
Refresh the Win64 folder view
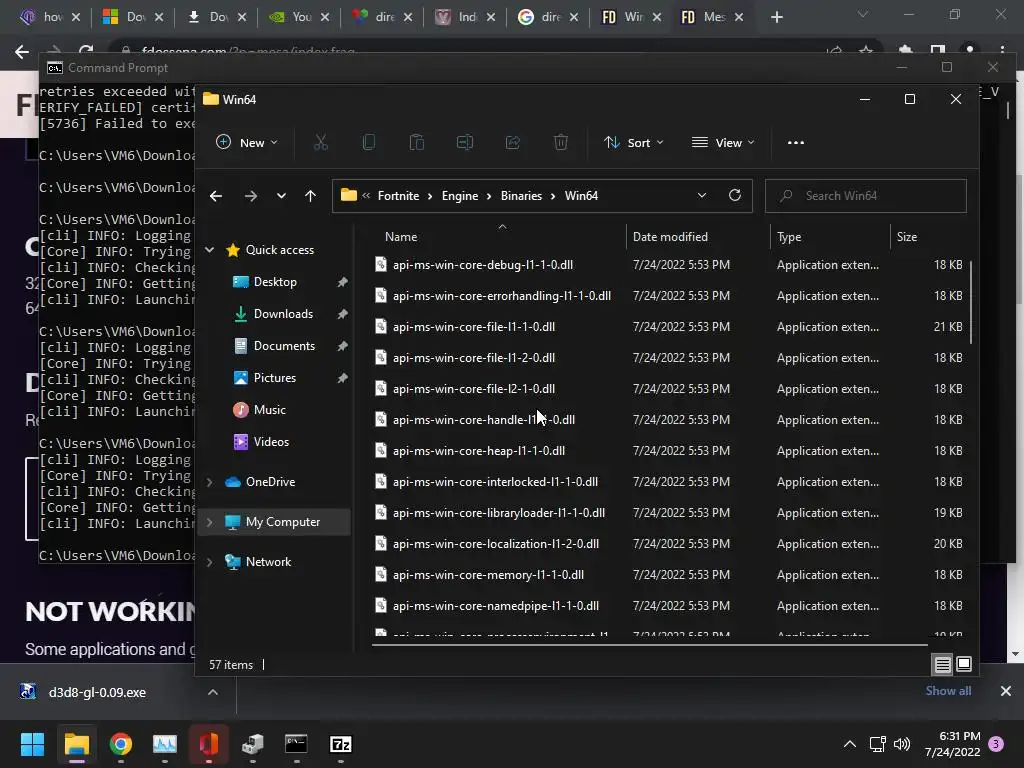click(x=735, y=195)
